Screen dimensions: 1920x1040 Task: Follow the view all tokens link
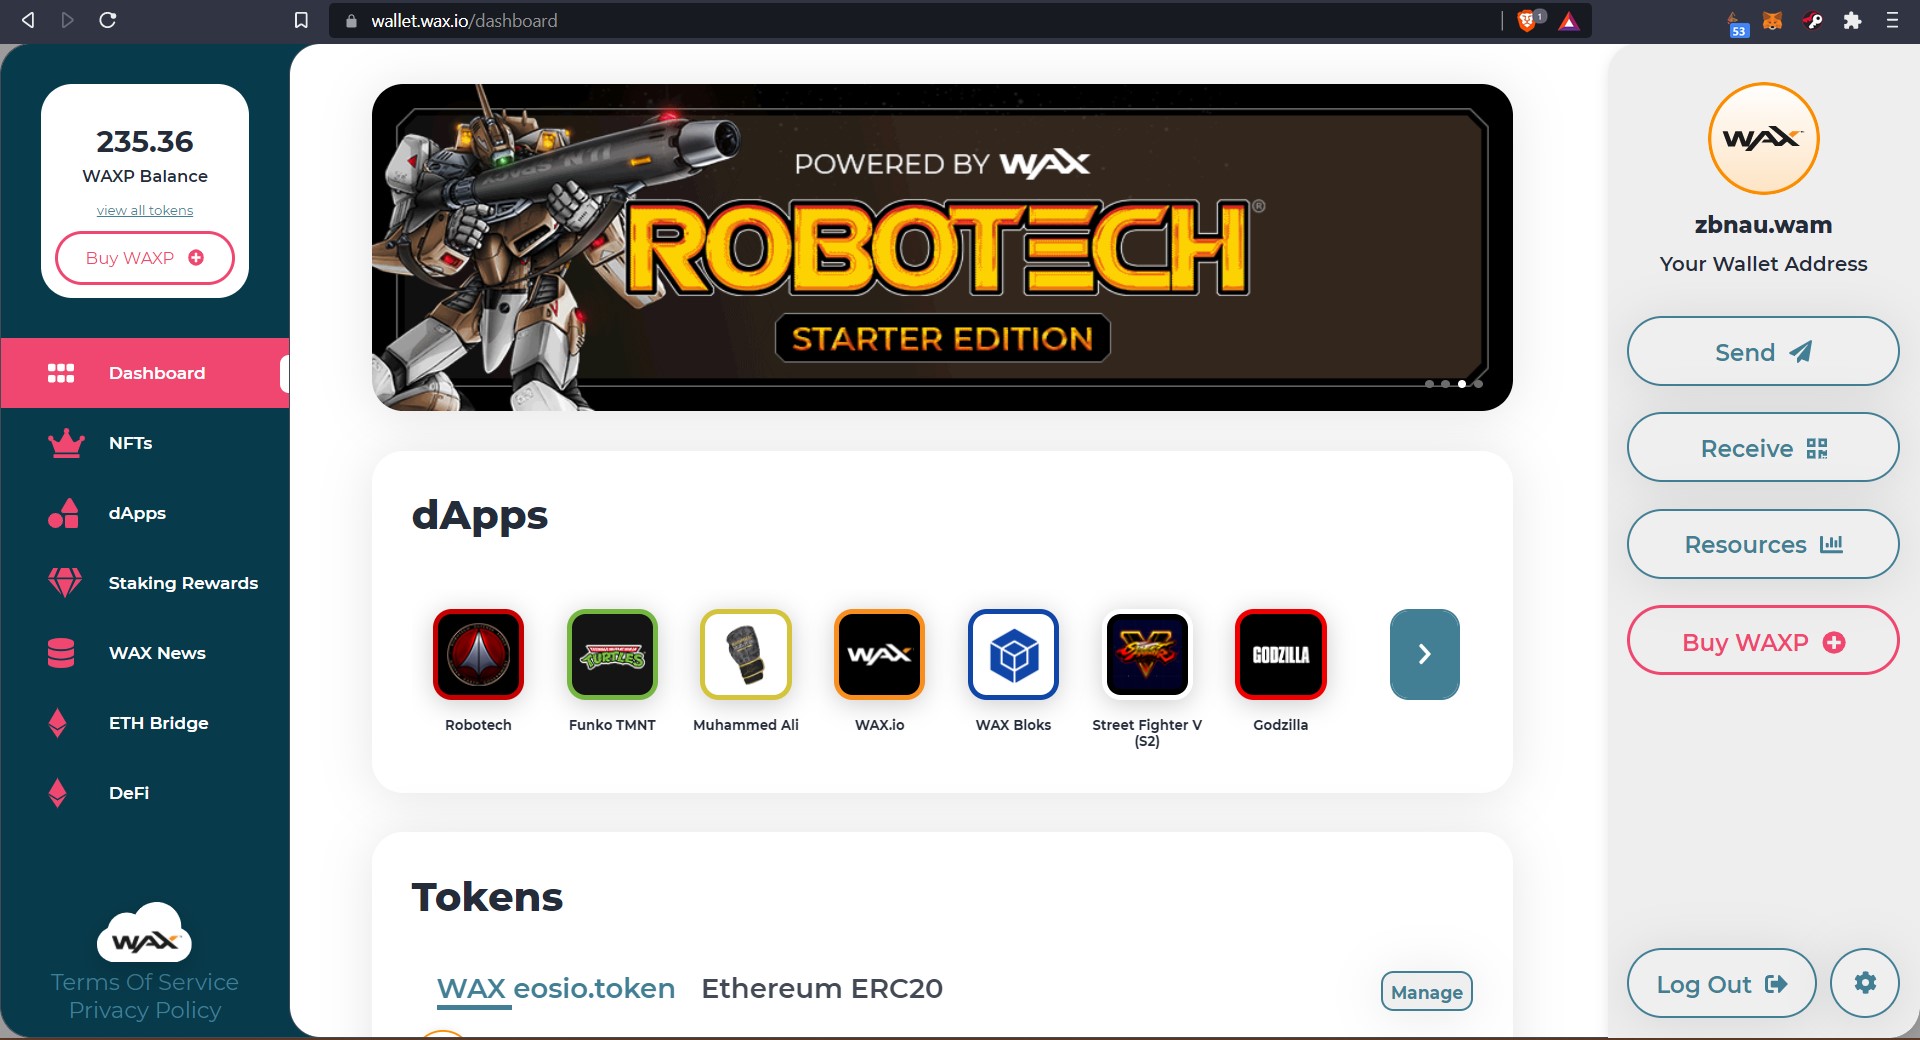[145, 210]
